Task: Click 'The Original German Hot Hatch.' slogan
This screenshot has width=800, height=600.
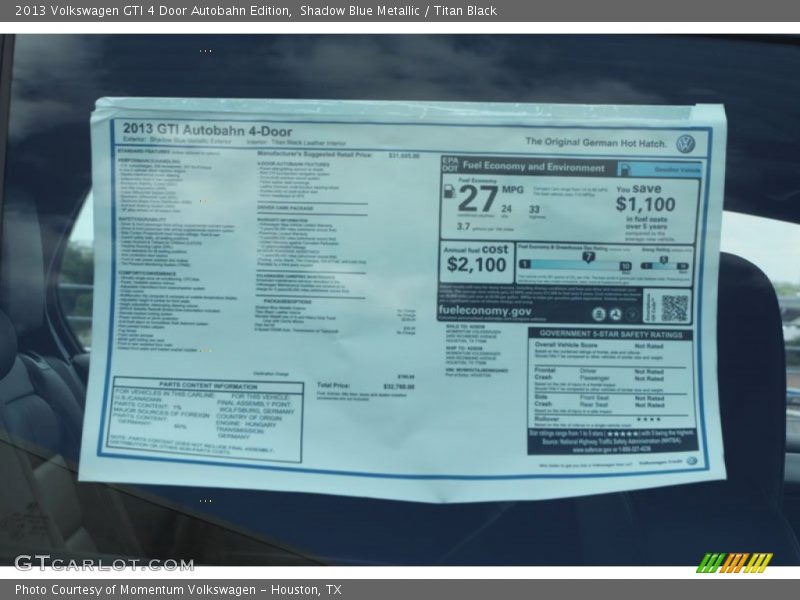Action: pos(596,142)
